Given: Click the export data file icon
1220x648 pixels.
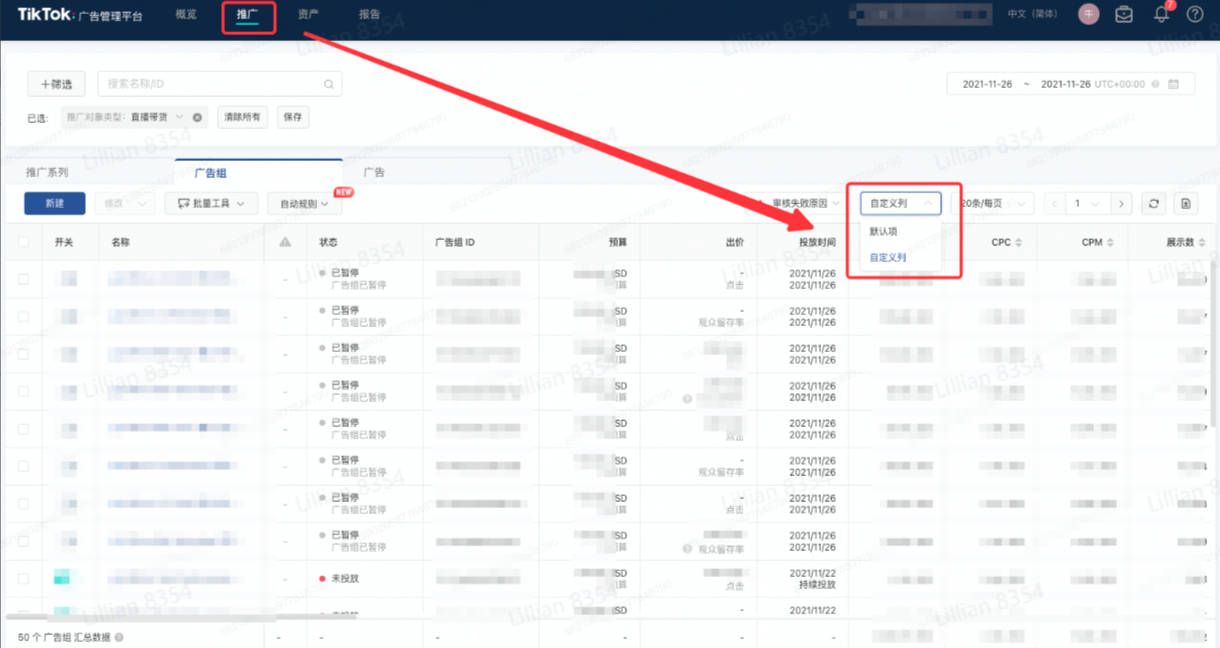Looking at the screenshot, I should tap(1186, 204).
